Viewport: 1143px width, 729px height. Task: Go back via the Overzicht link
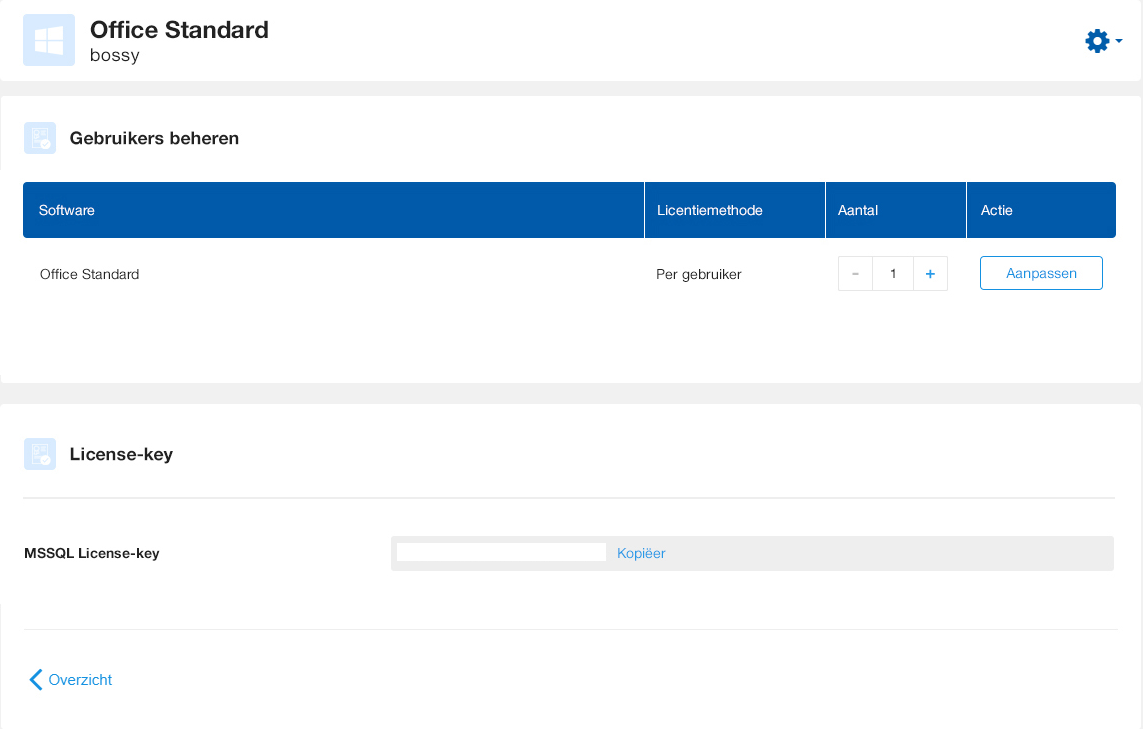[71, 679]
